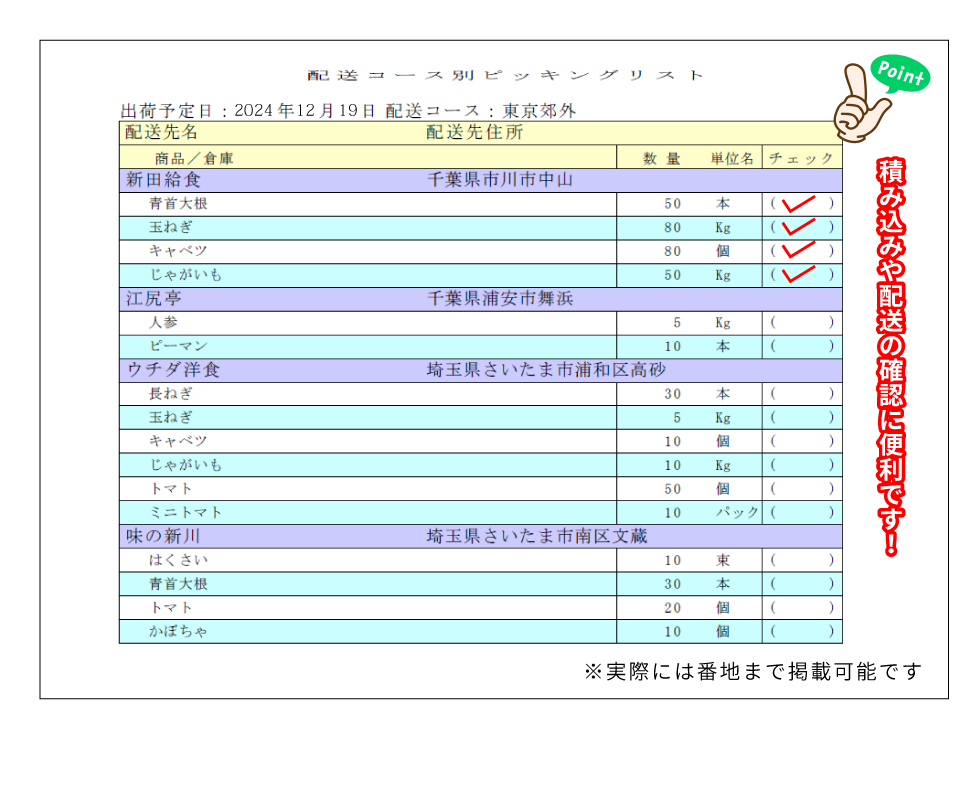
Task: Click the checked mark for キャベツ 80個
Action: tap(799, 251)
